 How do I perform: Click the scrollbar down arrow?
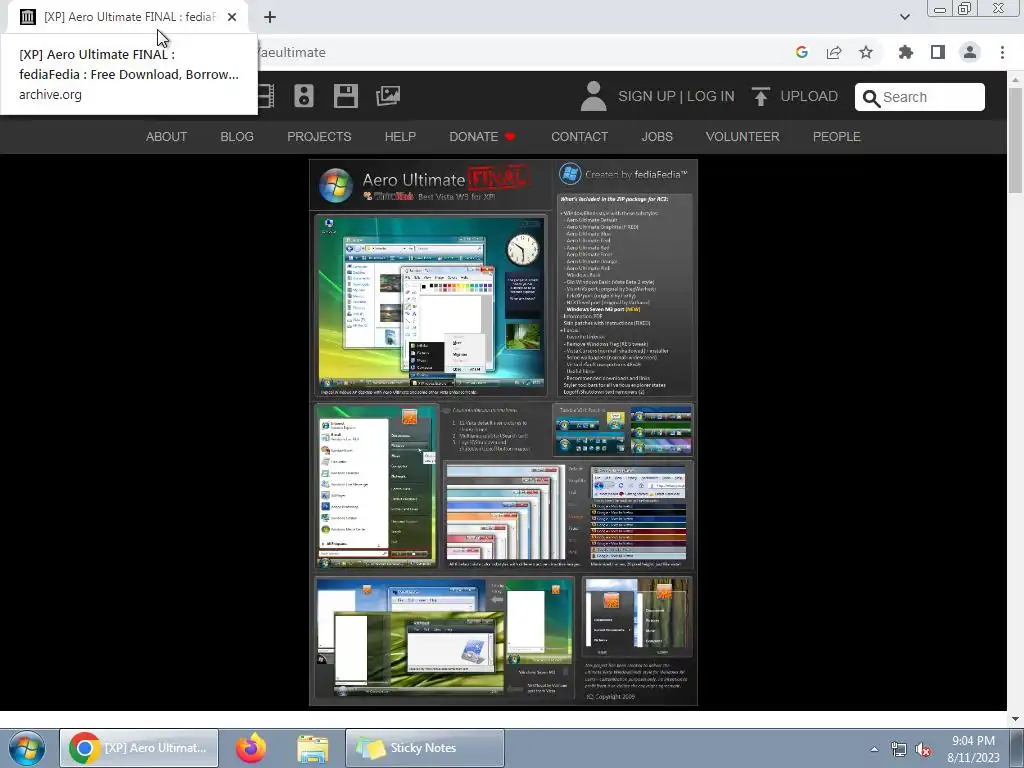[x=1016, y=718]
